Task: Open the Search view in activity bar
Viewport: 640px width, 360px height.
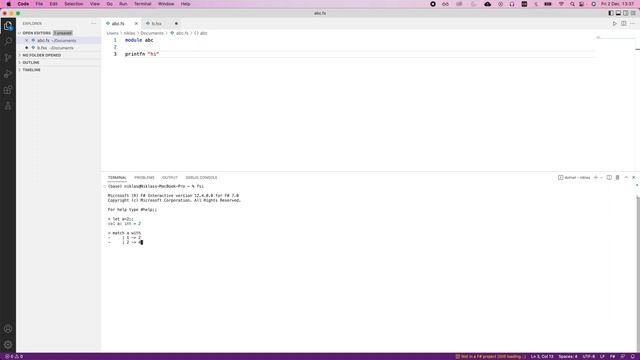Action: click(8, 42)
